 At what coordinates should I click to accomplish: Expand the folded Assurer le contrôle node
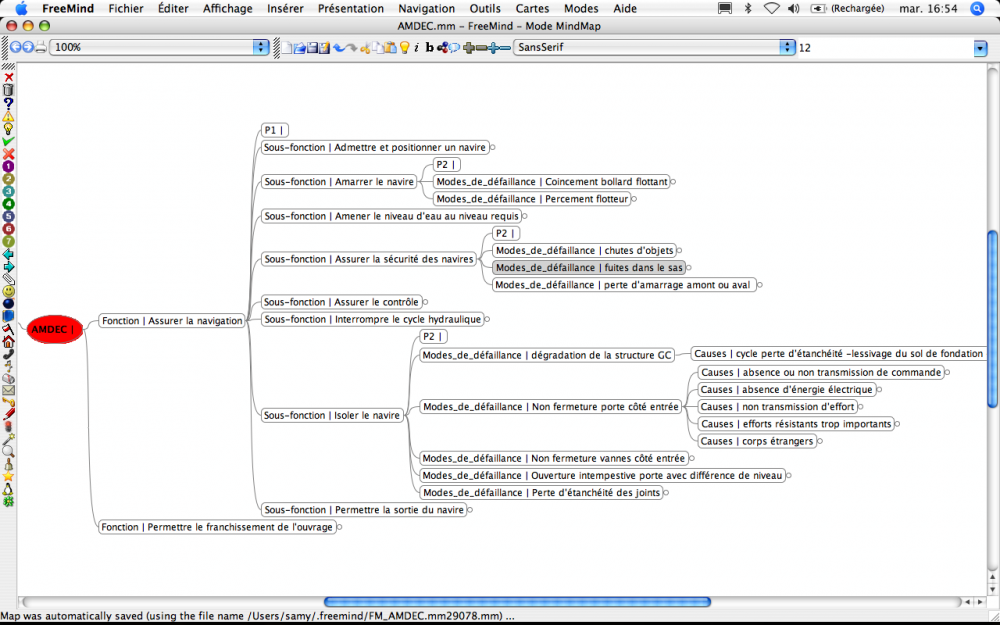425,302
